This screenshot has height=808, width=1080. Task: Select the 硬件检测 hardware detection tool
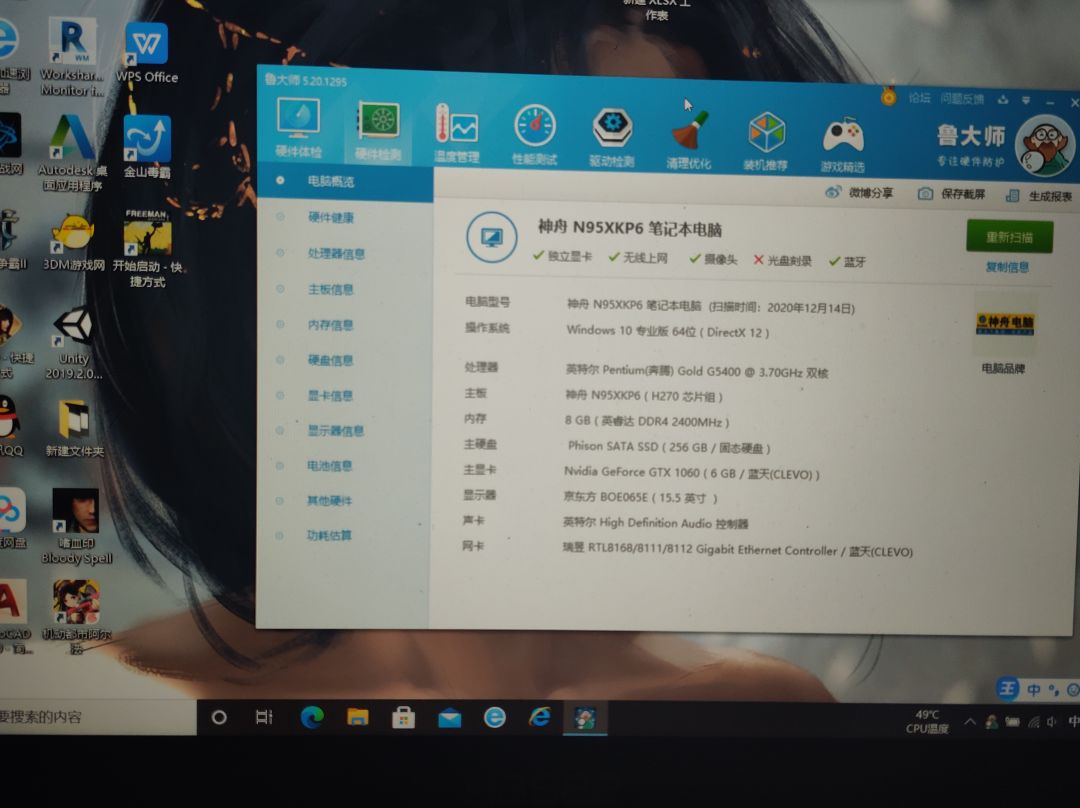377,131
